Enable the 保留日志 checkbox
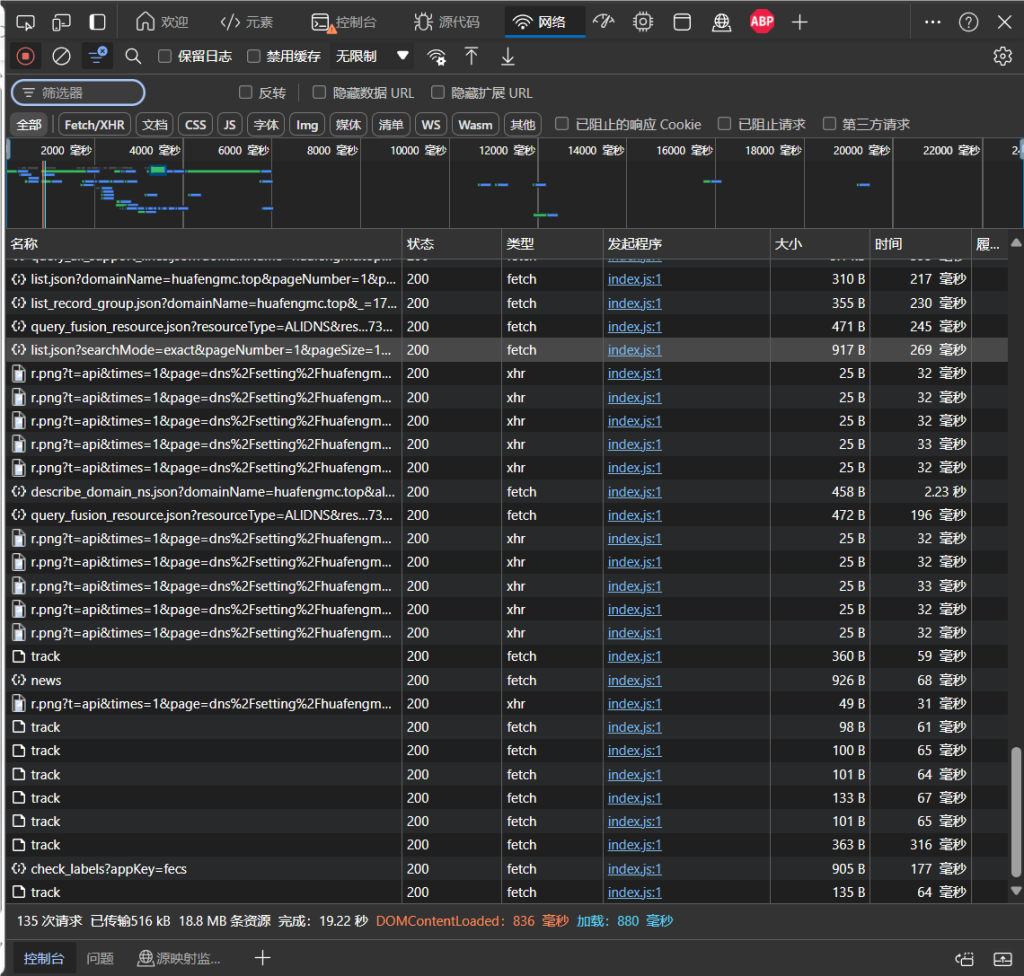1024x976 pixels. [166, 57]
